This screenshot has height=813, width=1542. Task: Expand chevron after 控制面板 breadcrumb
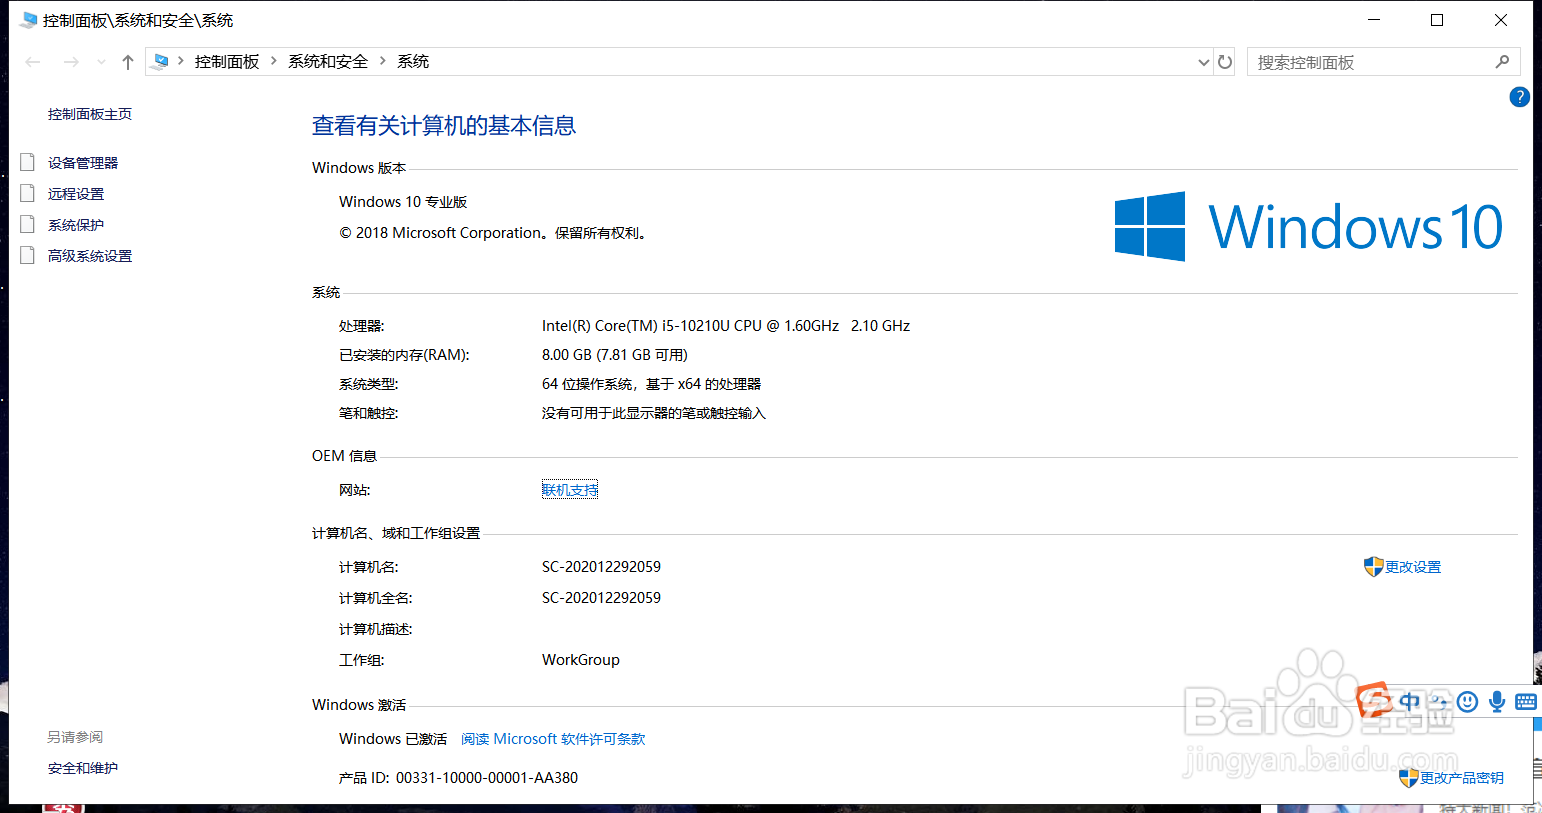pos(273,61)
